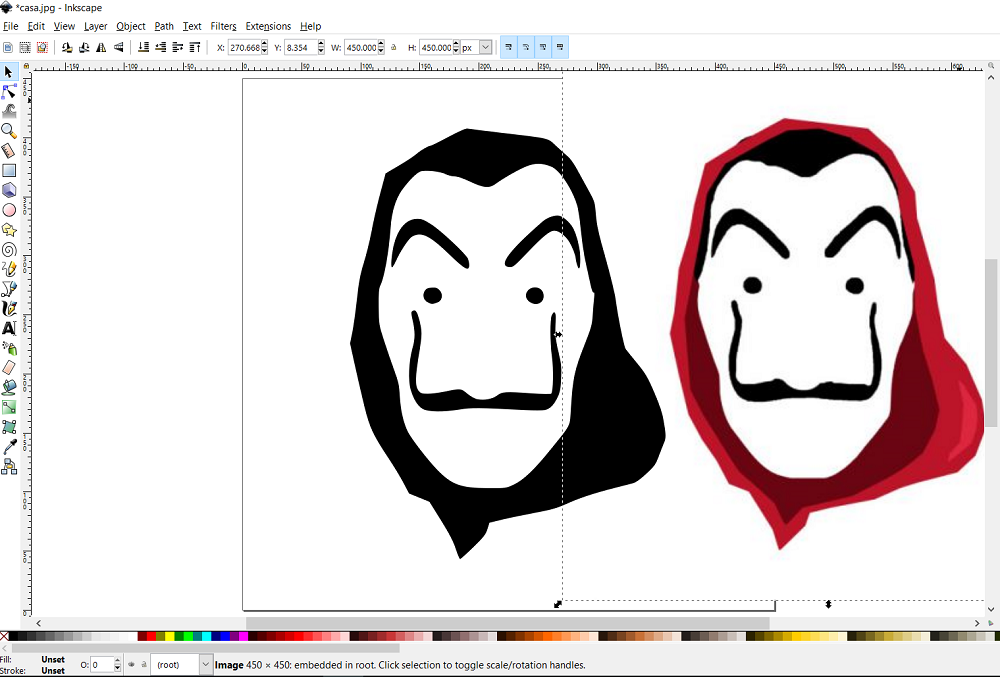Select the Calligraphy tool

pos(9,309)
